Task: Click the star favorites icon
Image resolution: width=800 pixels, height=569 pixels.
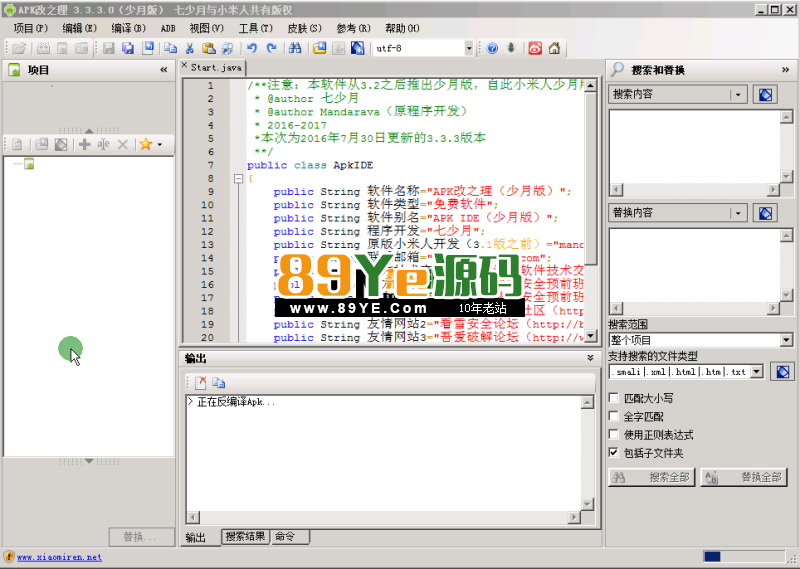Action: [145, 144]
